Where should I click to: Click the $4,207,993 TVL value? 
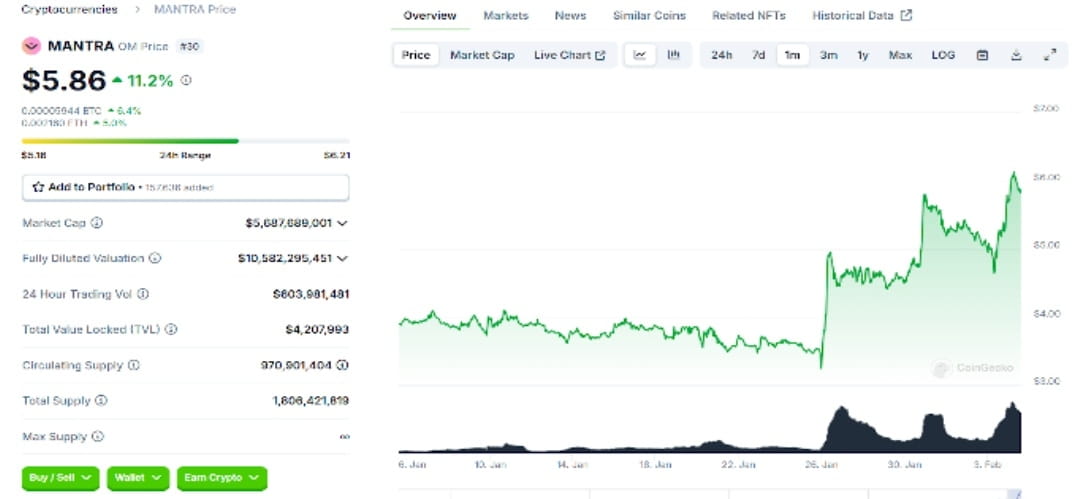point(317,329)
